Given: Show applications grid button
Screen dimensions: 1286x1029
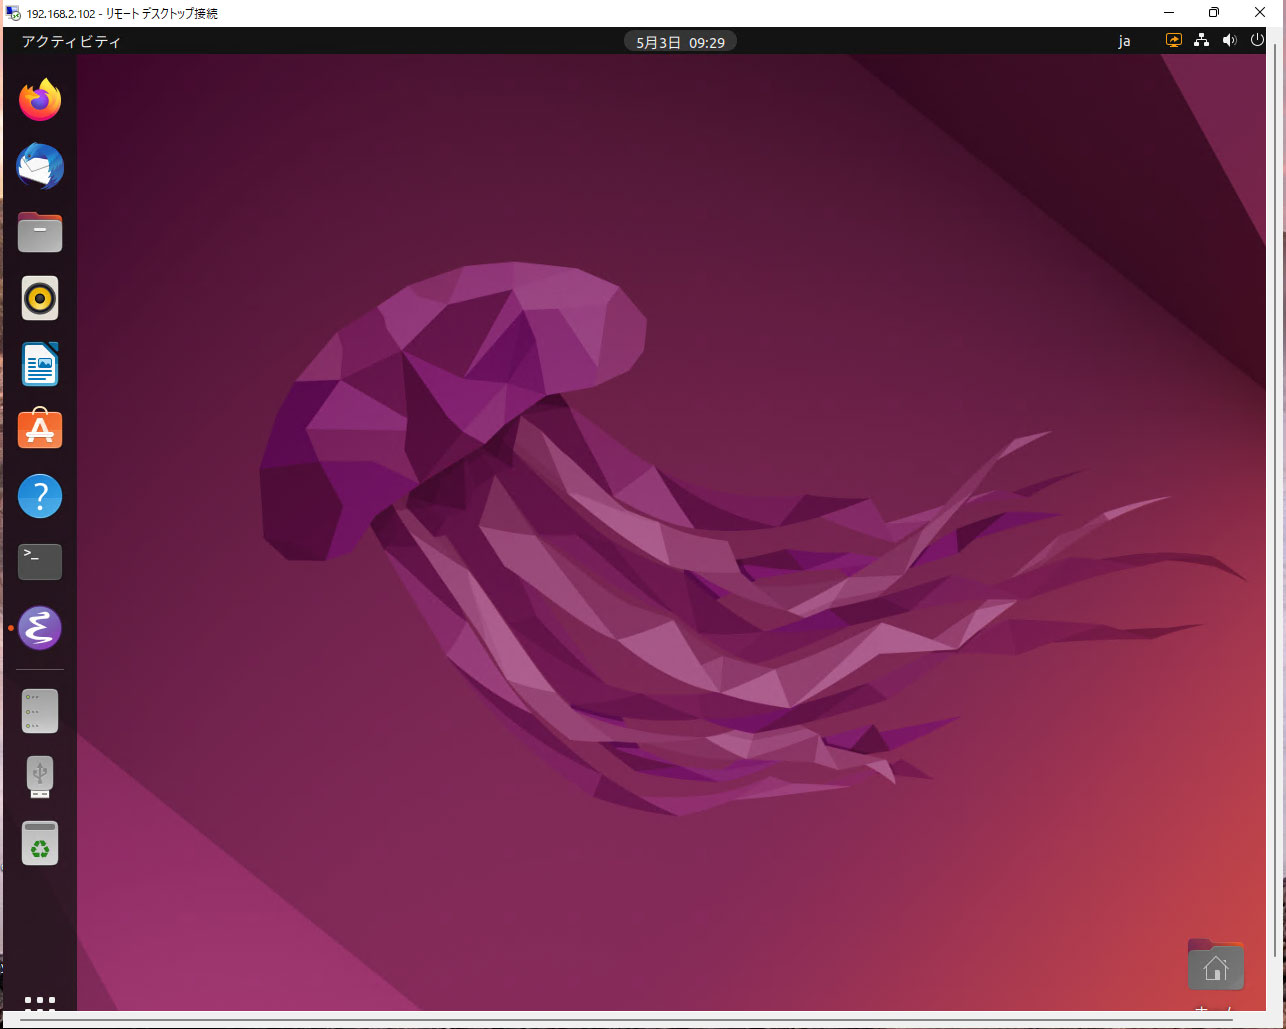Looking at the screenshot, I should 40,1003.
